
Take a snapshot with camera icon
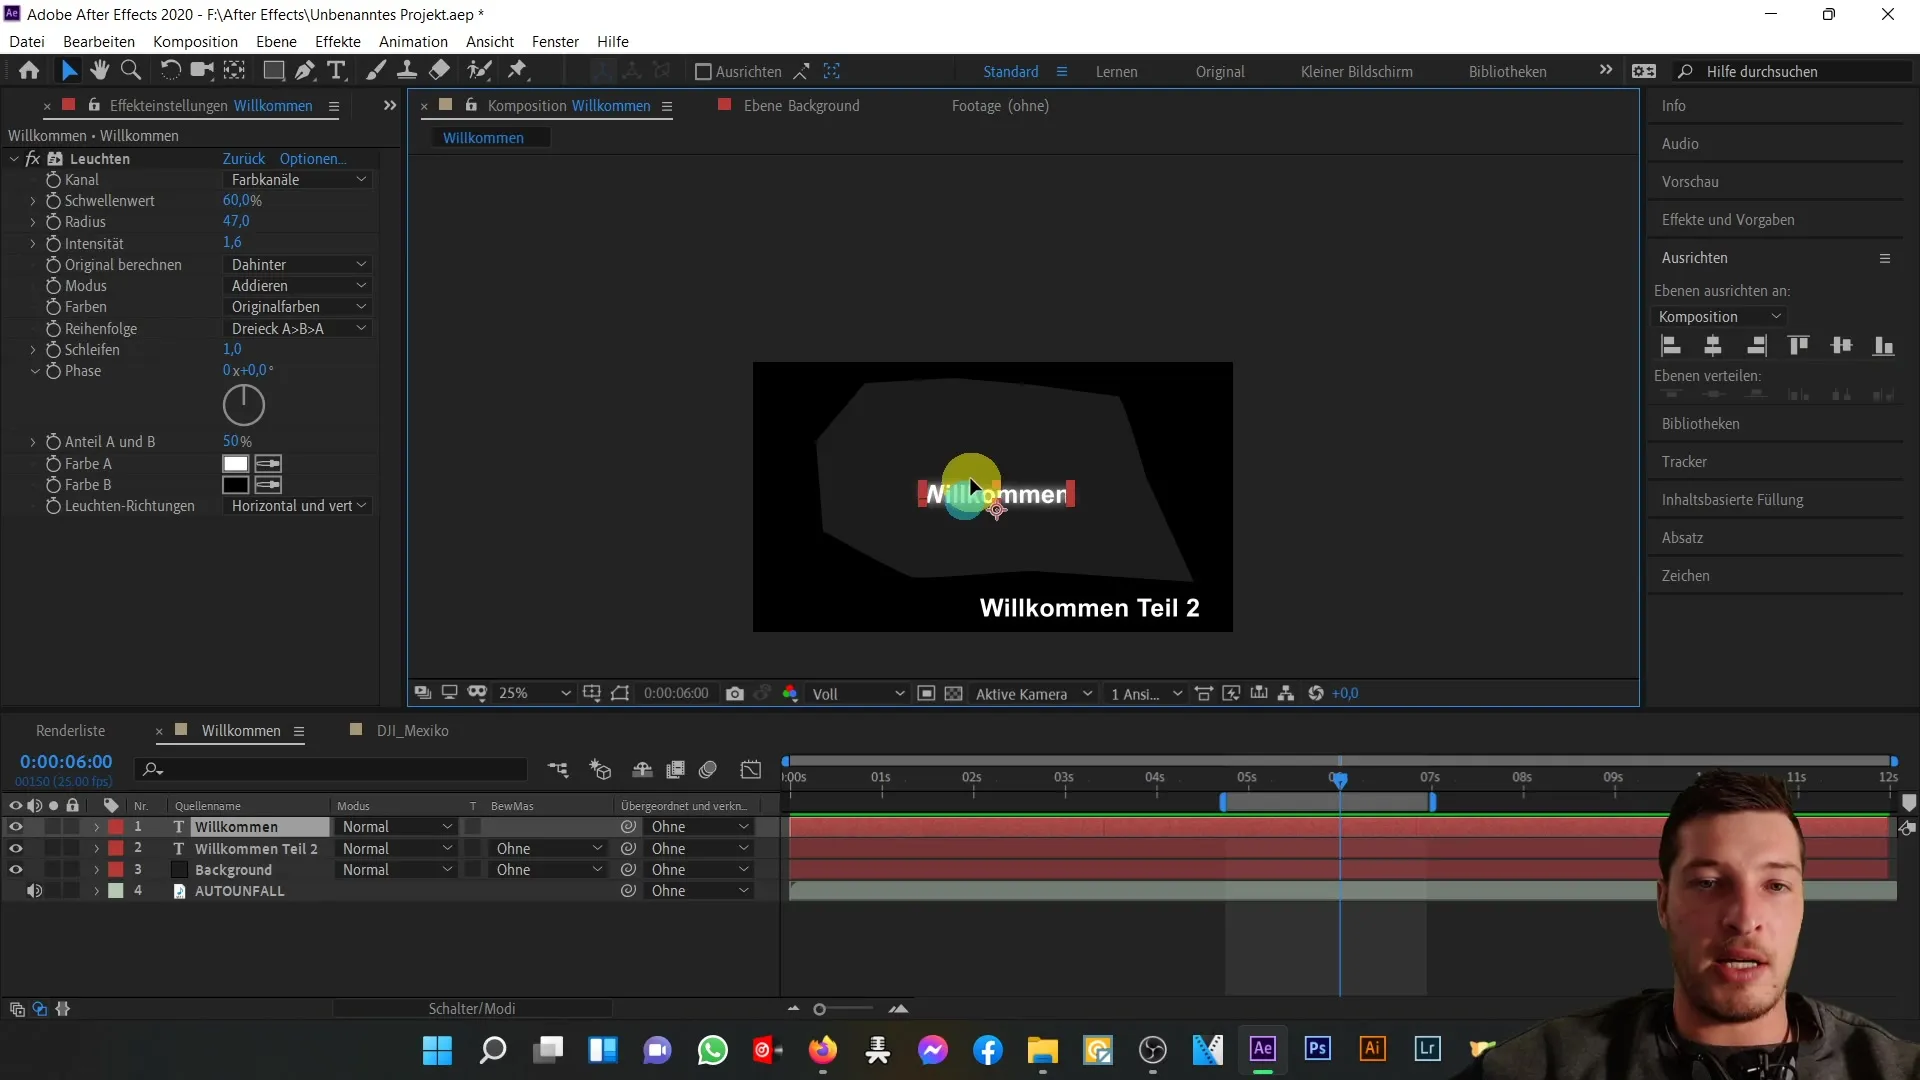click(x=735, y=694)
